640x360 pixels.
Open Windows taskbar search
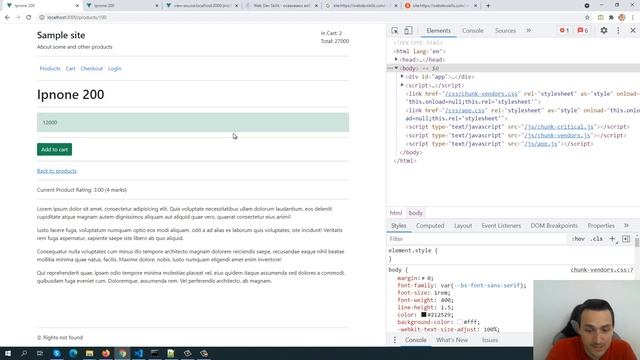24,353
